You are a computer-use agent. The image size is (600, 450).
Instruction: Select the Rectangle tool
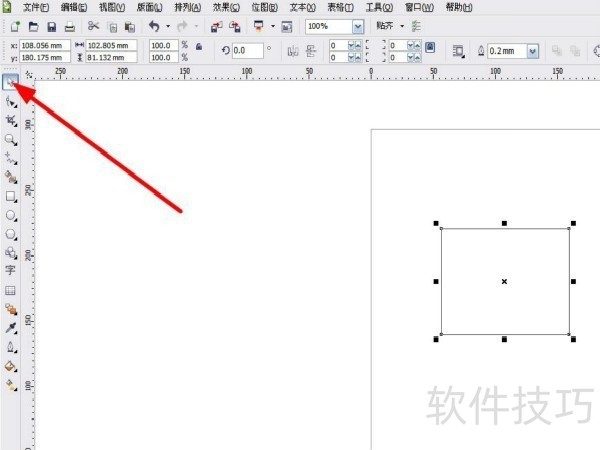11,196
